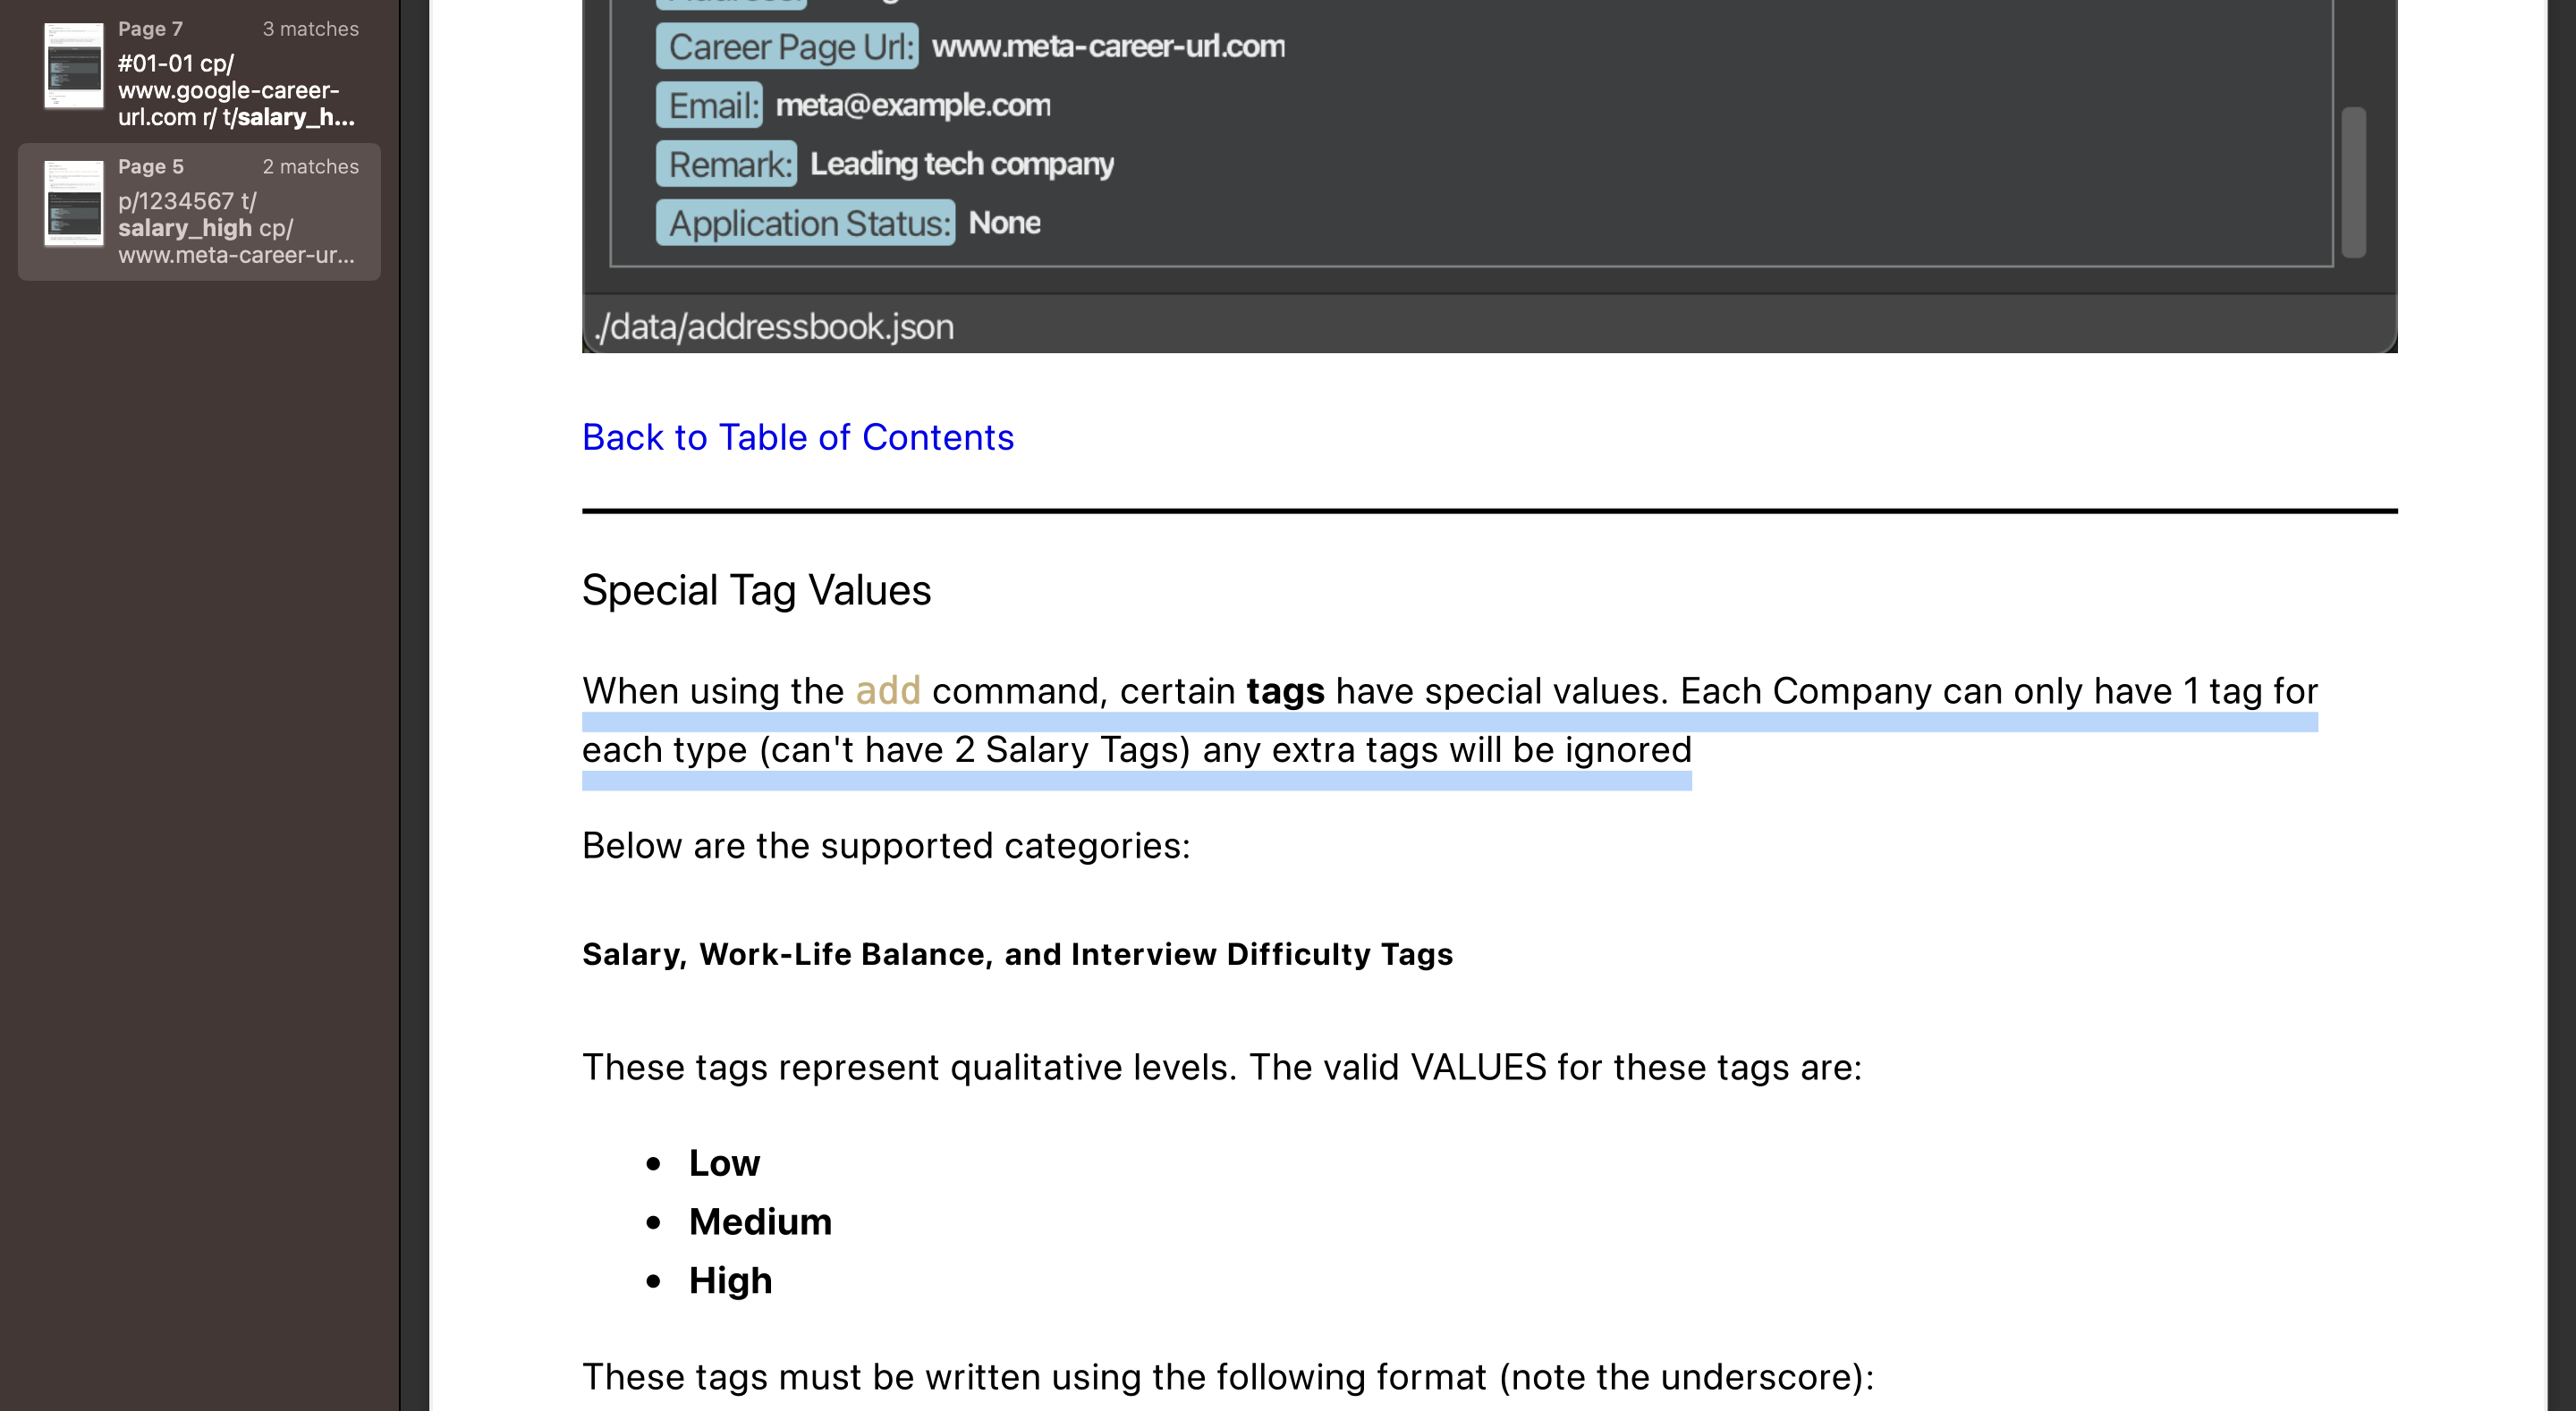Click Back to Table of Contents link
The width and height of the screenshot is (2576, 1411).
[798, 436]
